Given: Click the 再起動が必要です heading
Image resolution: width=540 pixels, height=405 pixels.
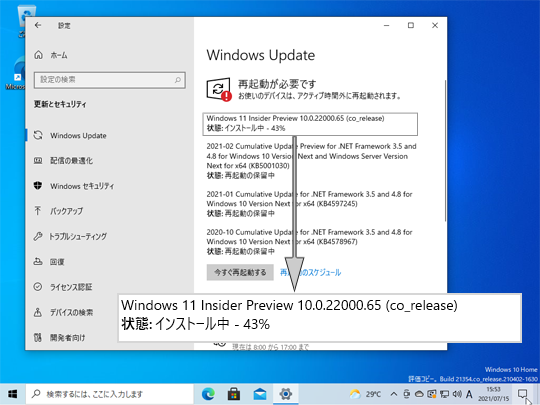Looking at the screenshot, I should (x=277, y=84).
